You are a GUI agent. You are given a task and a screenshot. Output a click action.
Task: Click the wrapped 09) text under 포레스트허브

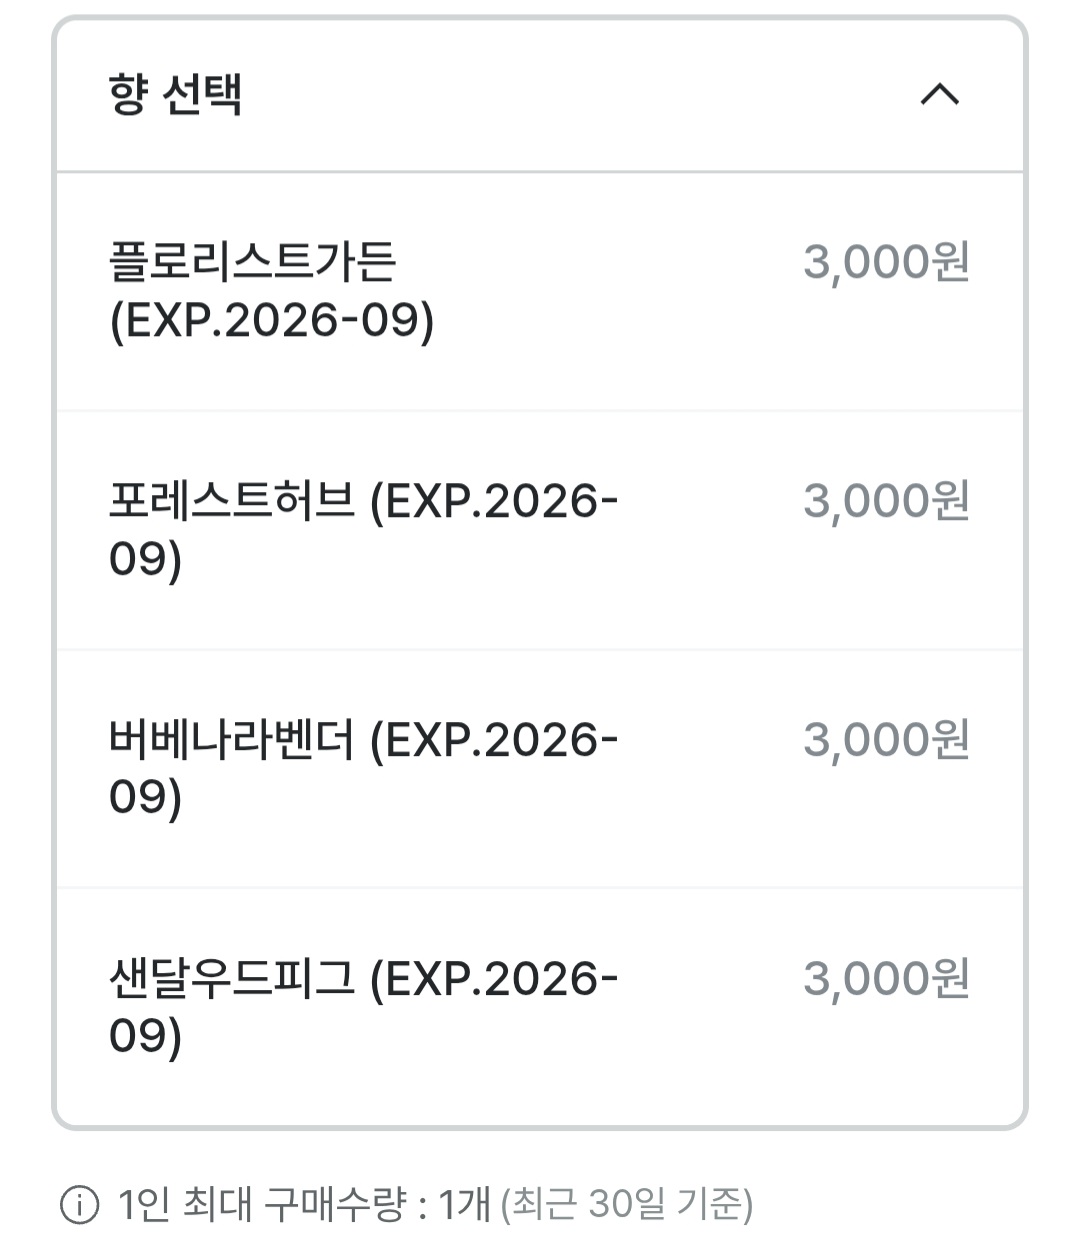(145, 559)
